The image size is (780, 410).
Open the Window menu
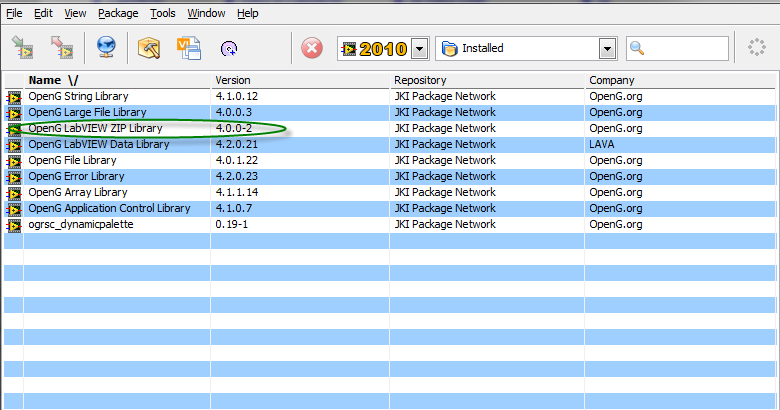click(206, 13)
